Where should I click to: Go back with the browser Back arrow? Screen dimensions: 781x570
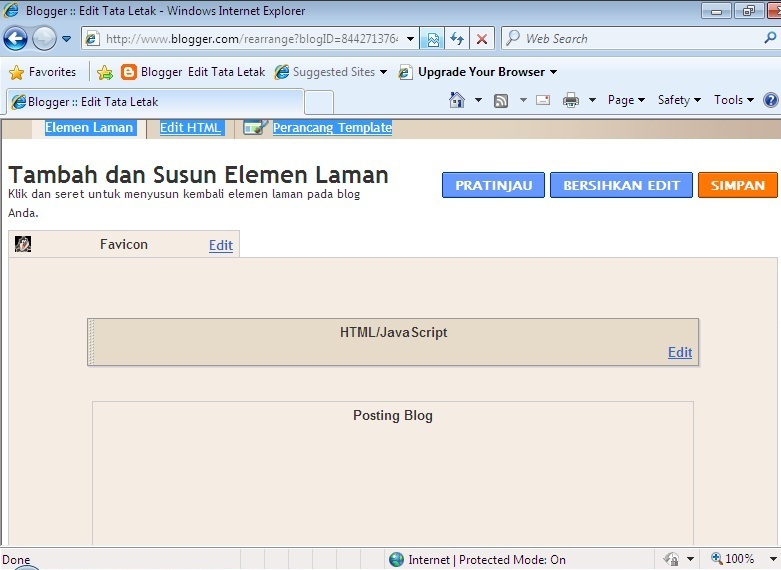[x=15, y=38]
